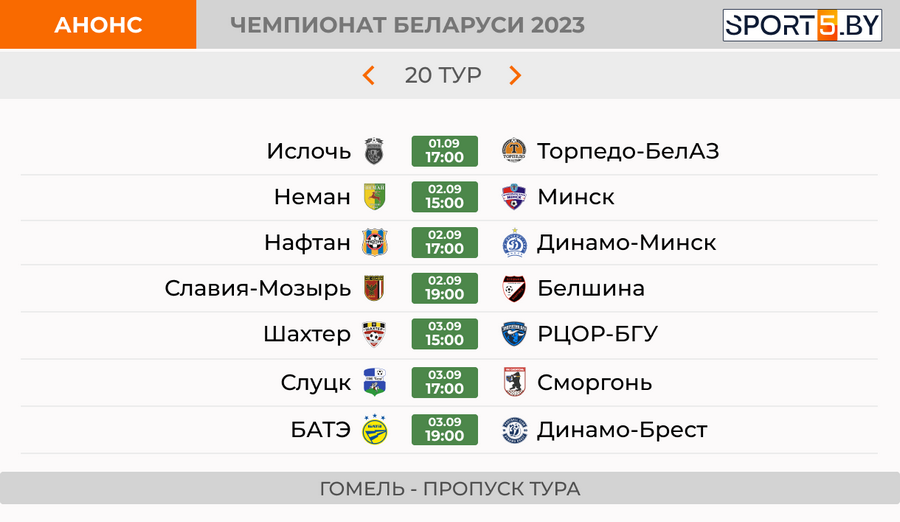Click the Торпедо-БелАЗ club crest
The image size is (900, 522).
[x=514, y=150]
